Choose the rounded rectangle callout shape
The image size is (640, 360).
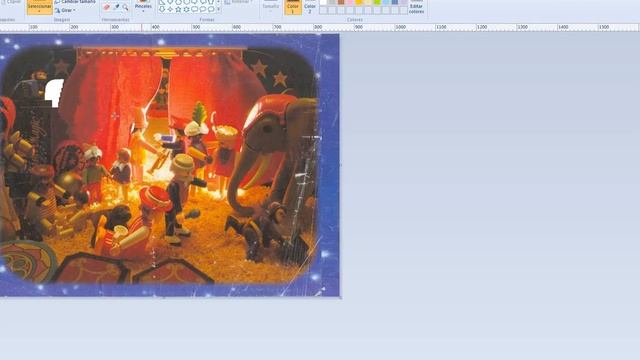[x=195, y=9]
